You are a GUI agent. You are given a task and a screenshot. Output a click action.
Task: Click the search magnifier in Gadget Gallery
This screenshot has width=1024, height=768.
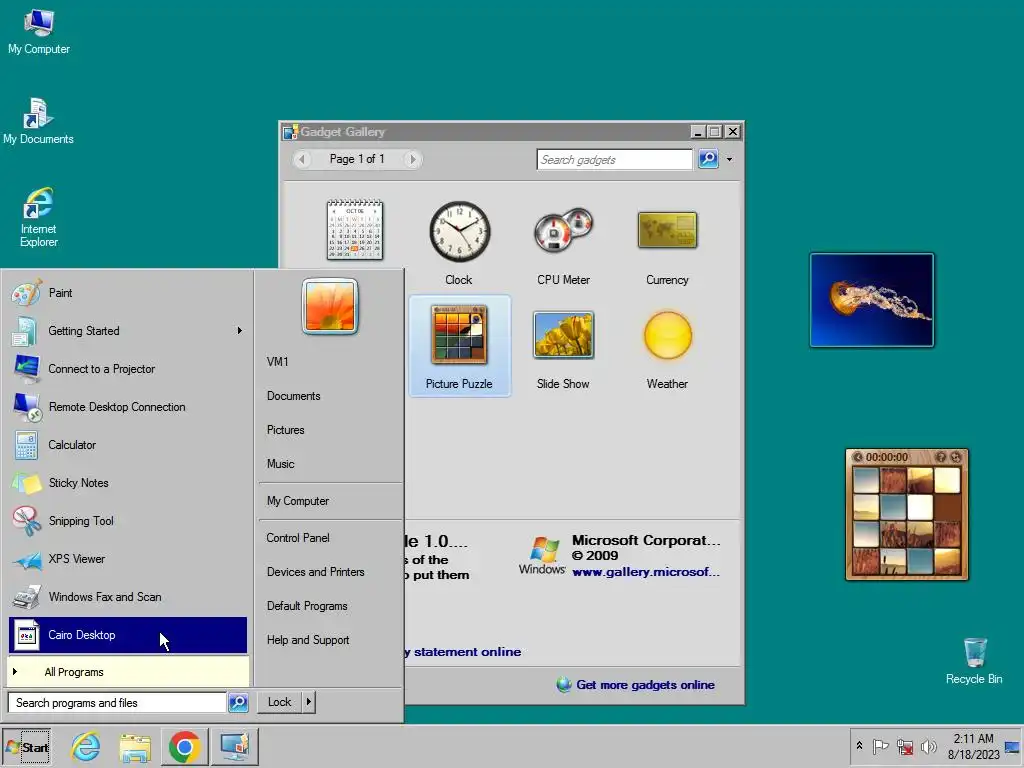coord(709,159)
